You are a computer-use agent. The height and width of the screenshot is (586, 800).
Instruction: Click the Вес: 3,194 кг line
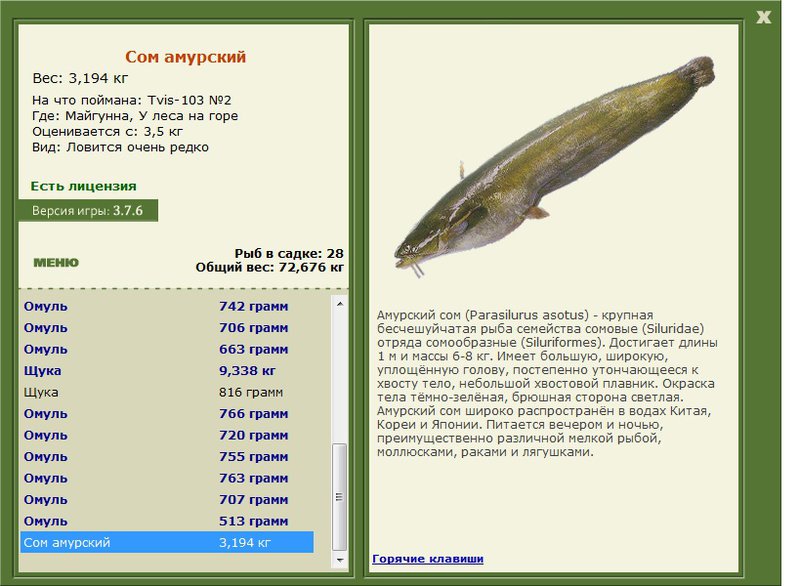(x=80, y=78)
